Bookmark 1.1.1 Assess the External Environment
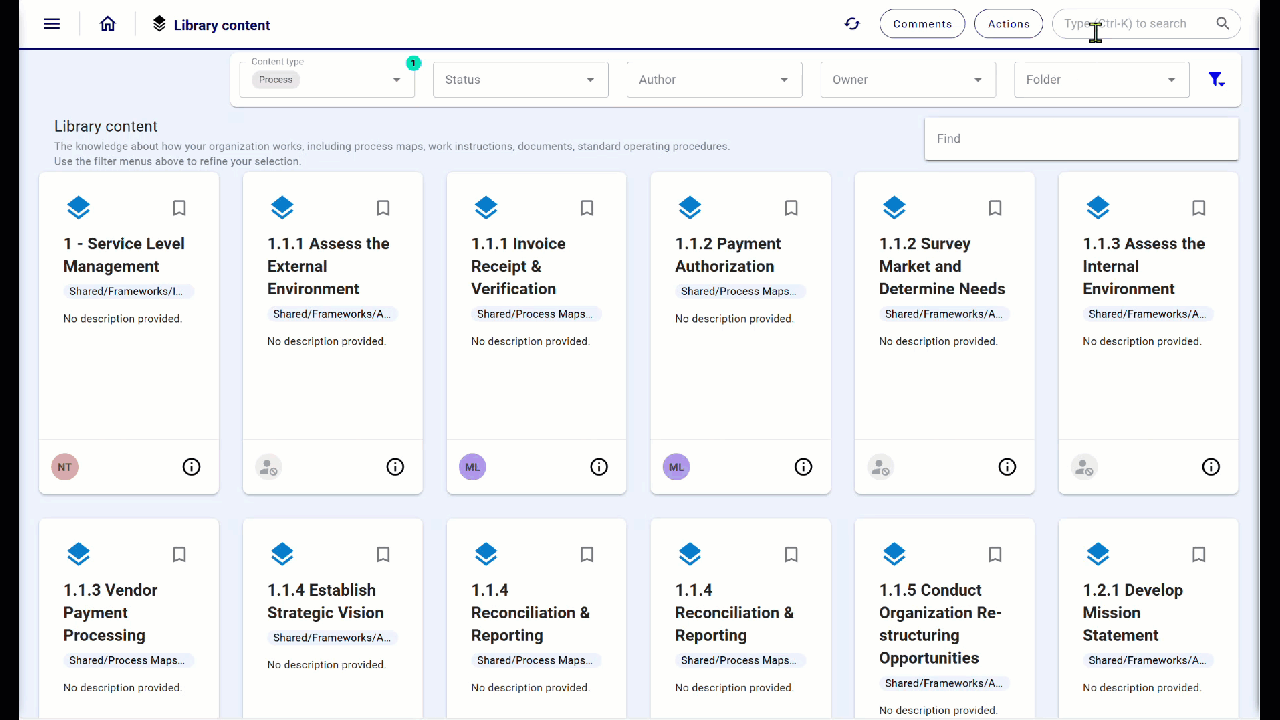Screen dimensions: 1280x720 [383, 208]
